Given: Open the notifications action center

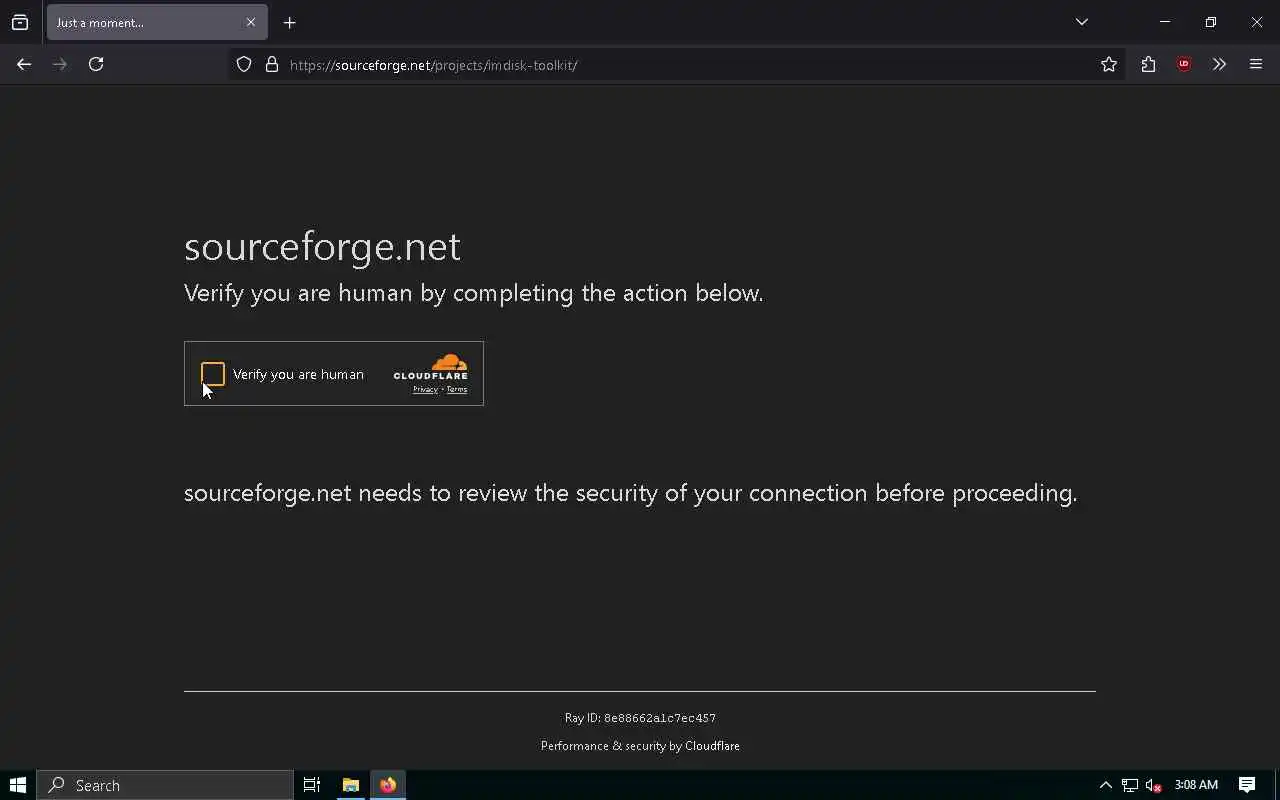Looking at the screenshot, I should (x=1247, y=785).
